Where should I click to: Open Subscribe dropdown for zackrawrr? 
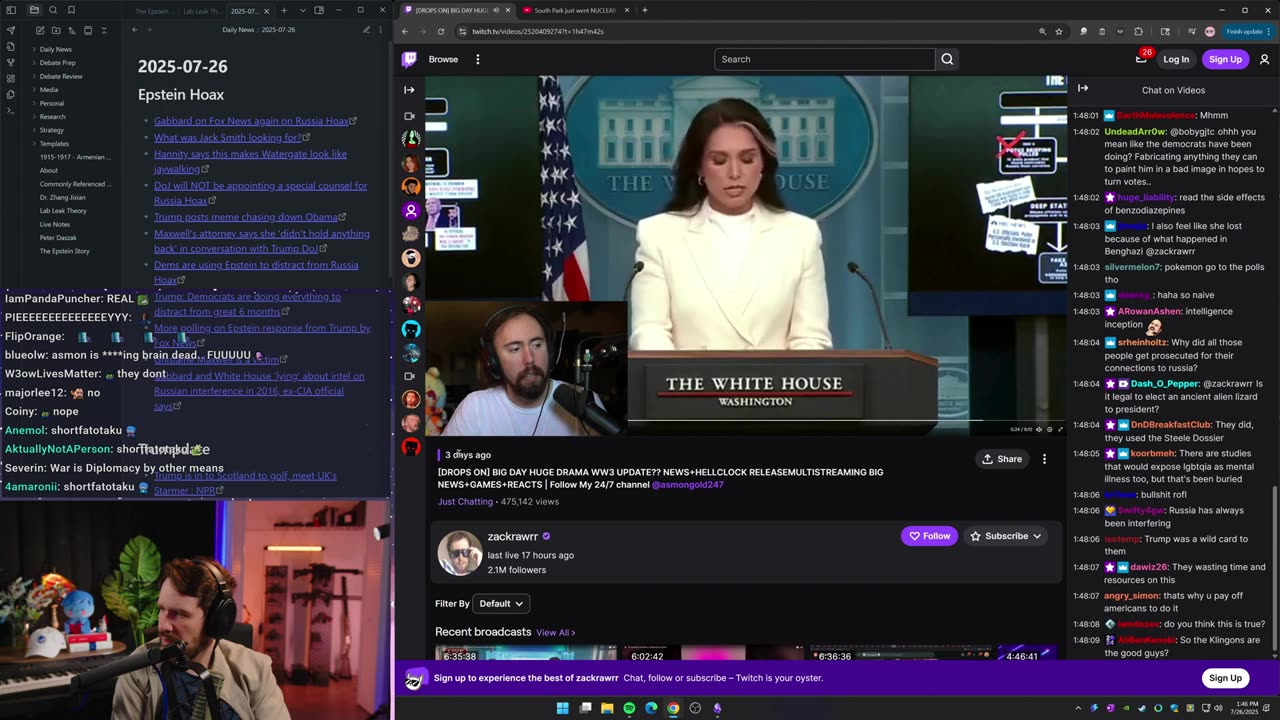coord(1006,536)
